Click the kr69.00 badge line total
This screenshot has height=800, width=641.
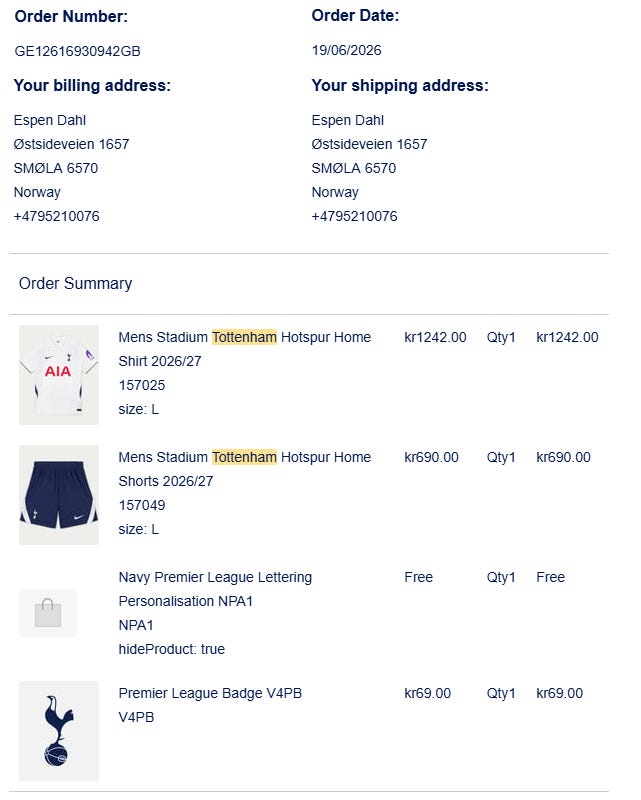click(559, 693)
